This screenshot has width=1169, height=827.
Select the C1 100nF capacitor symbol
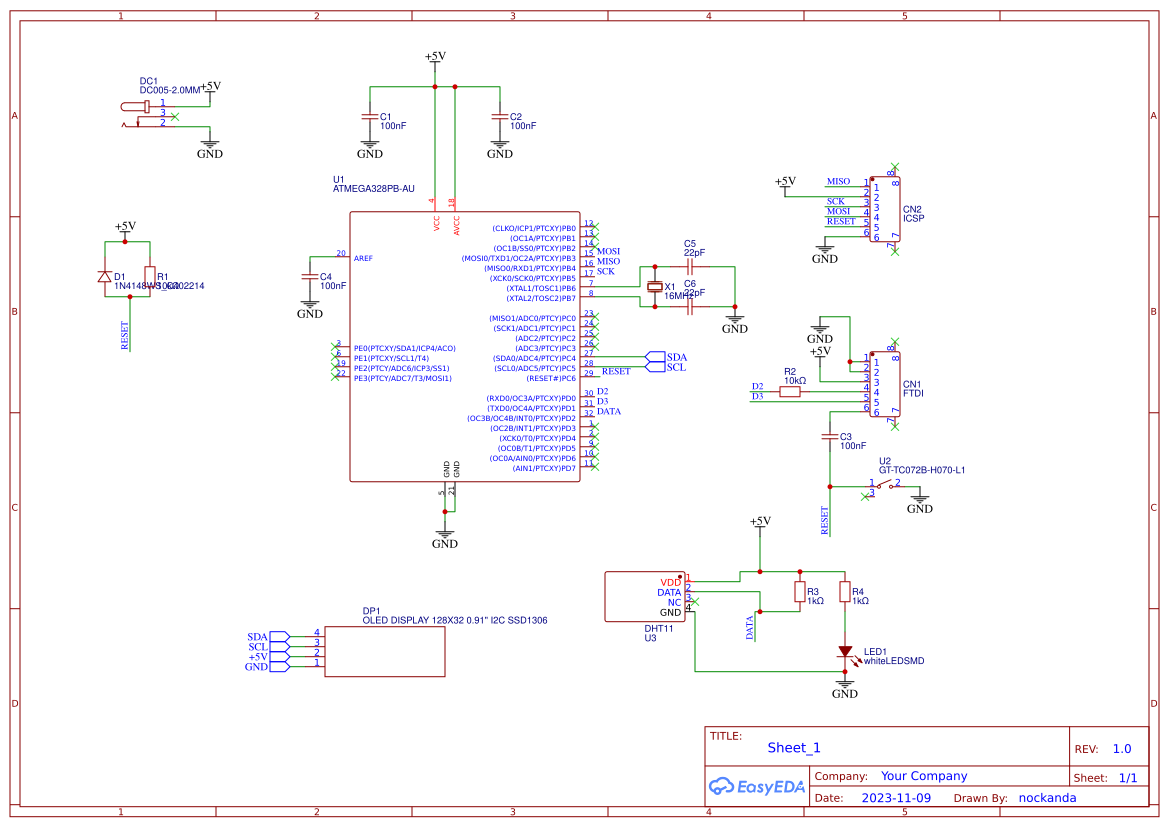point(370,116)
